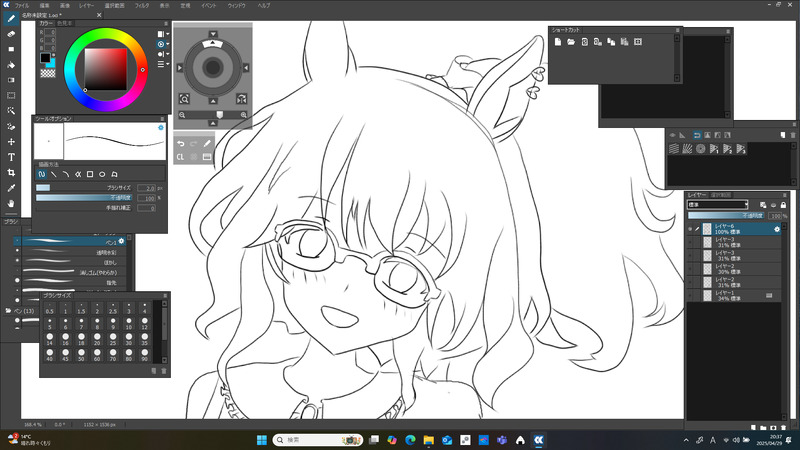Select the Bucket fill tool
This screenshot has width=800, height=450.
[11, 65]
